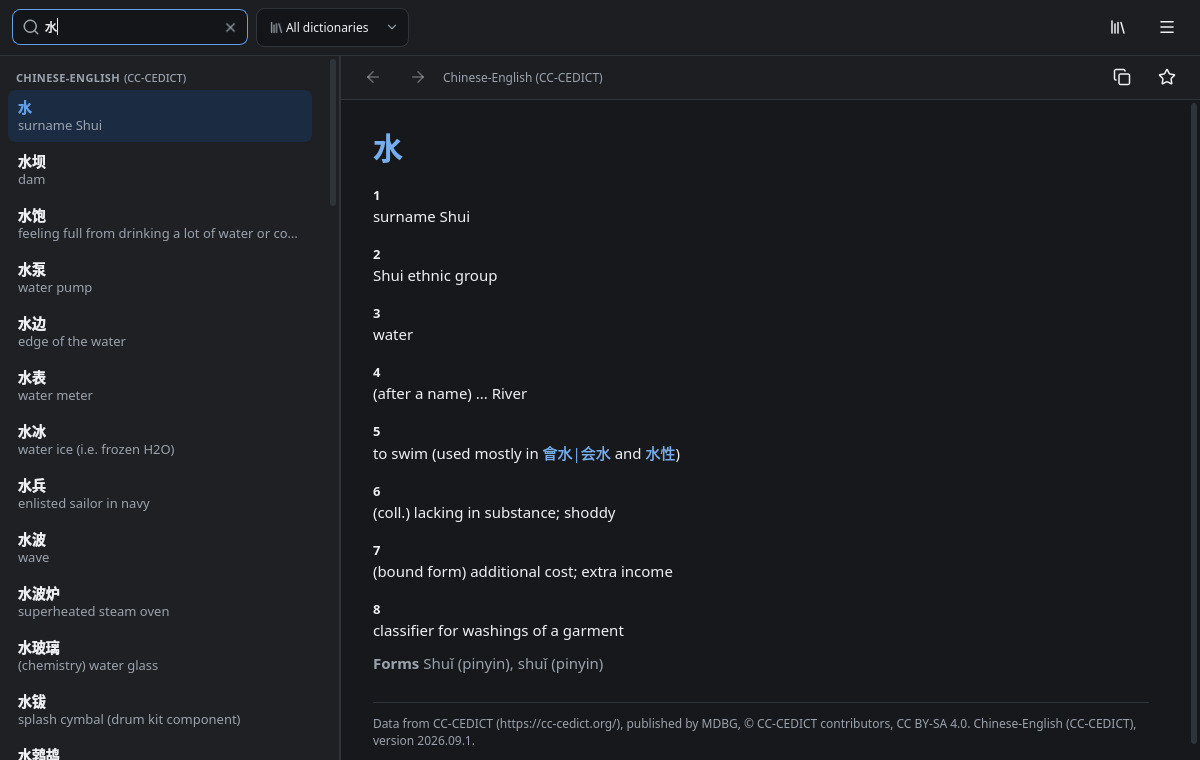Click '(bound form) additional cost; extra income'

(x=523, y=571)
